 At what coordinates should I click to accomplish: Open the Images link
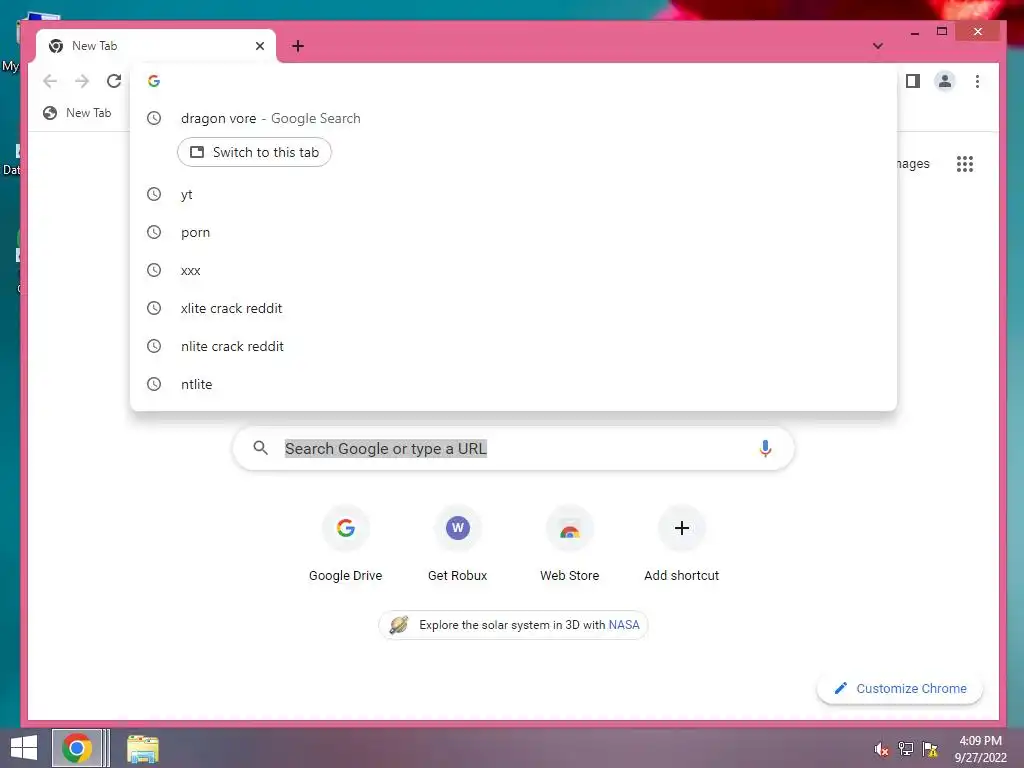913,164
